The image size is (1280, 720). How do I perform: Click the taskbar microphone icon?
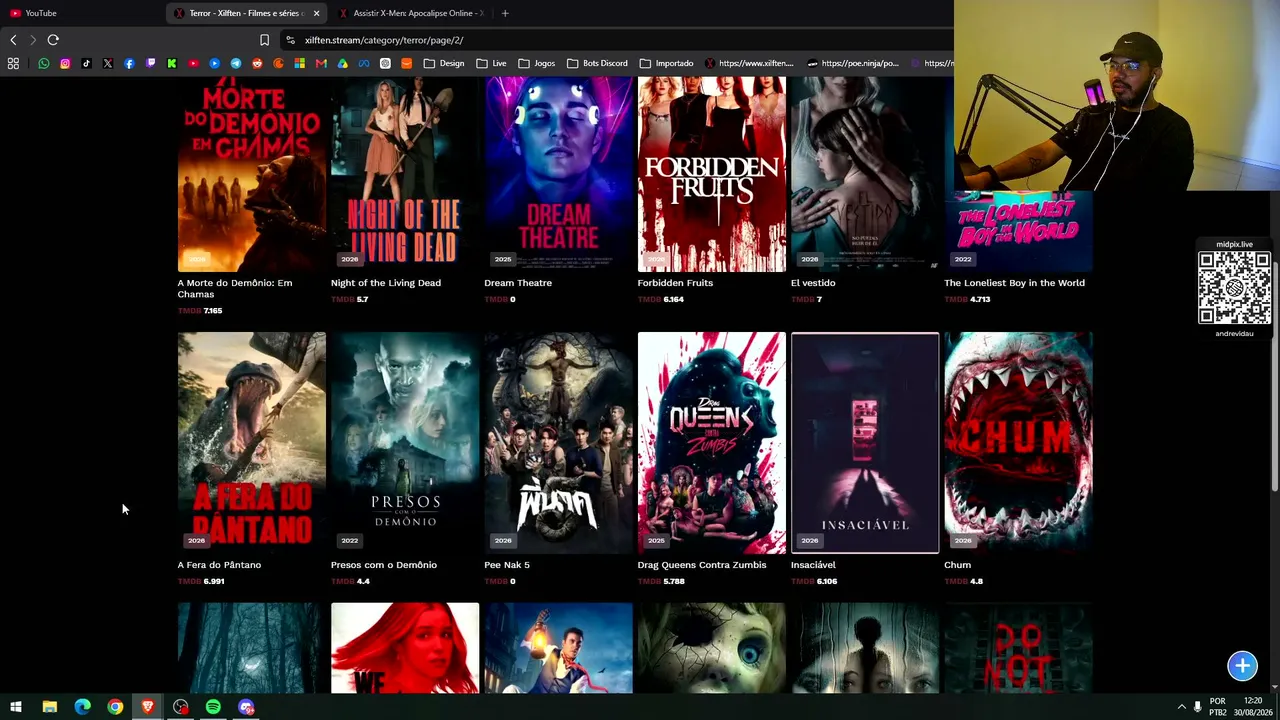[x=1197, y=707]
